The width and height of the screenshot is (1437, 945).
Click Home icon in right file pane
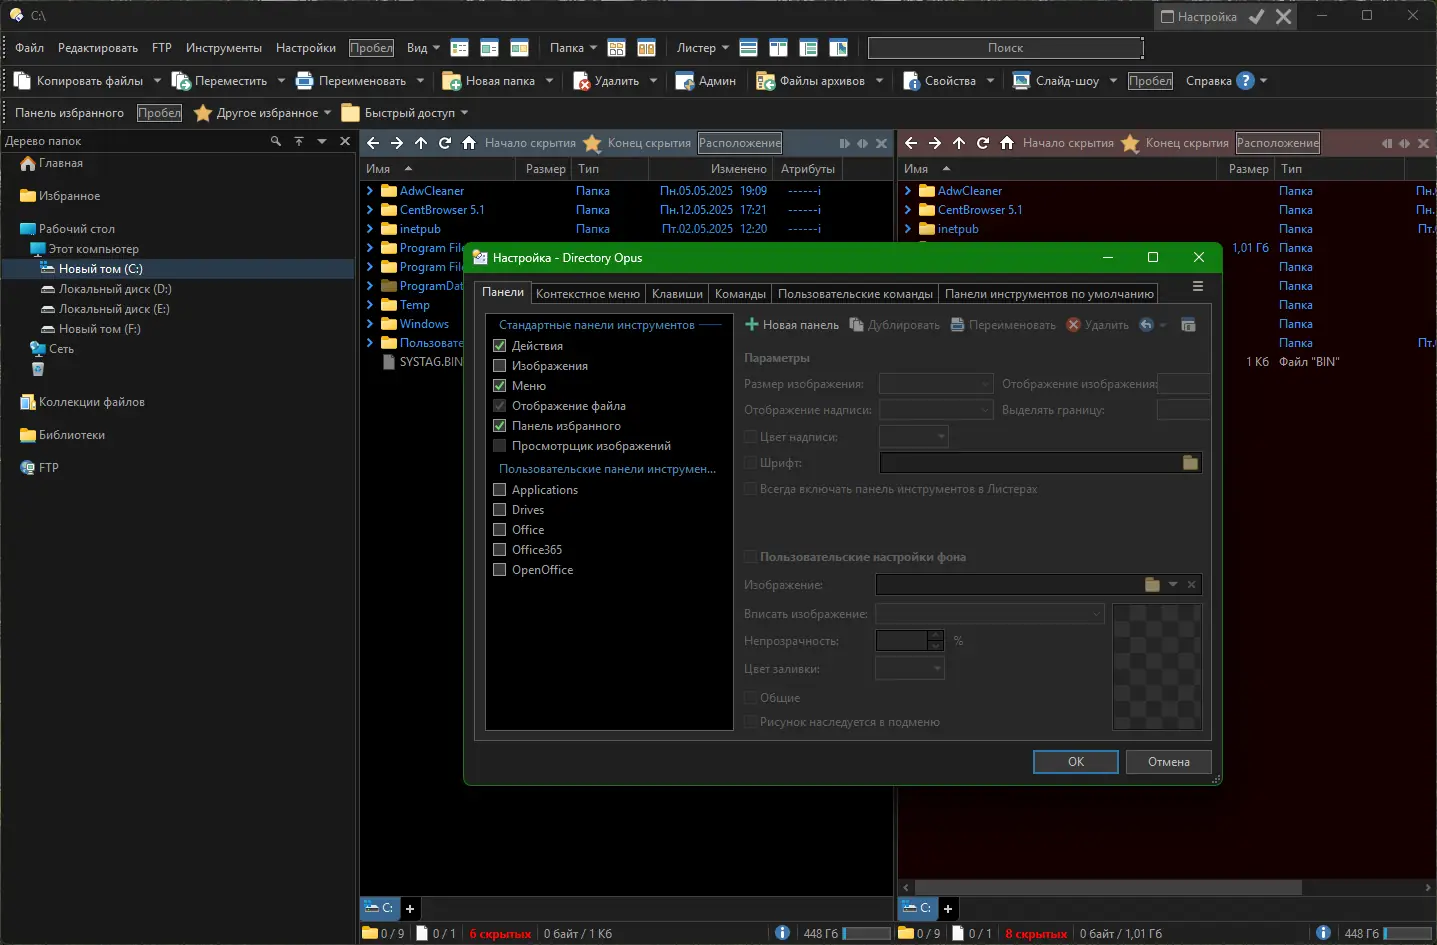(x=1007, y=143)
